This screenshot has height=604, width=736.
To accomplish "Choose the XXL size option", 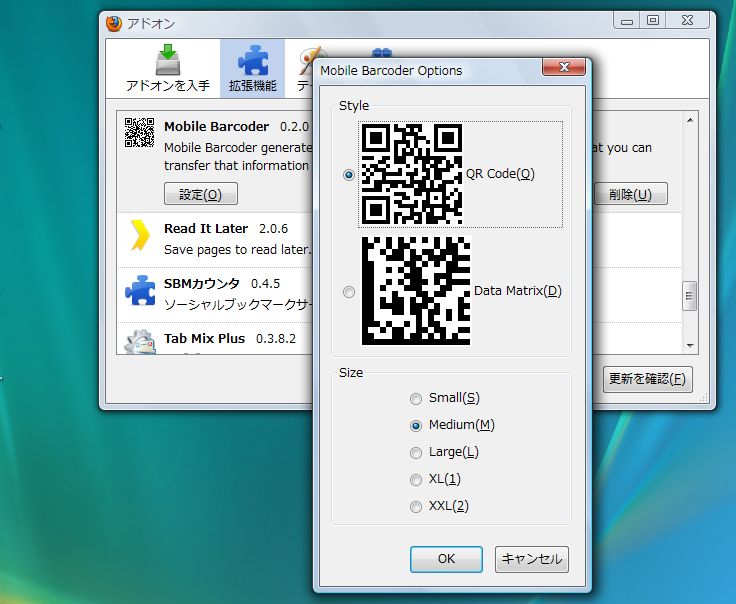I will pyautogui.click(x=416, y=507).
